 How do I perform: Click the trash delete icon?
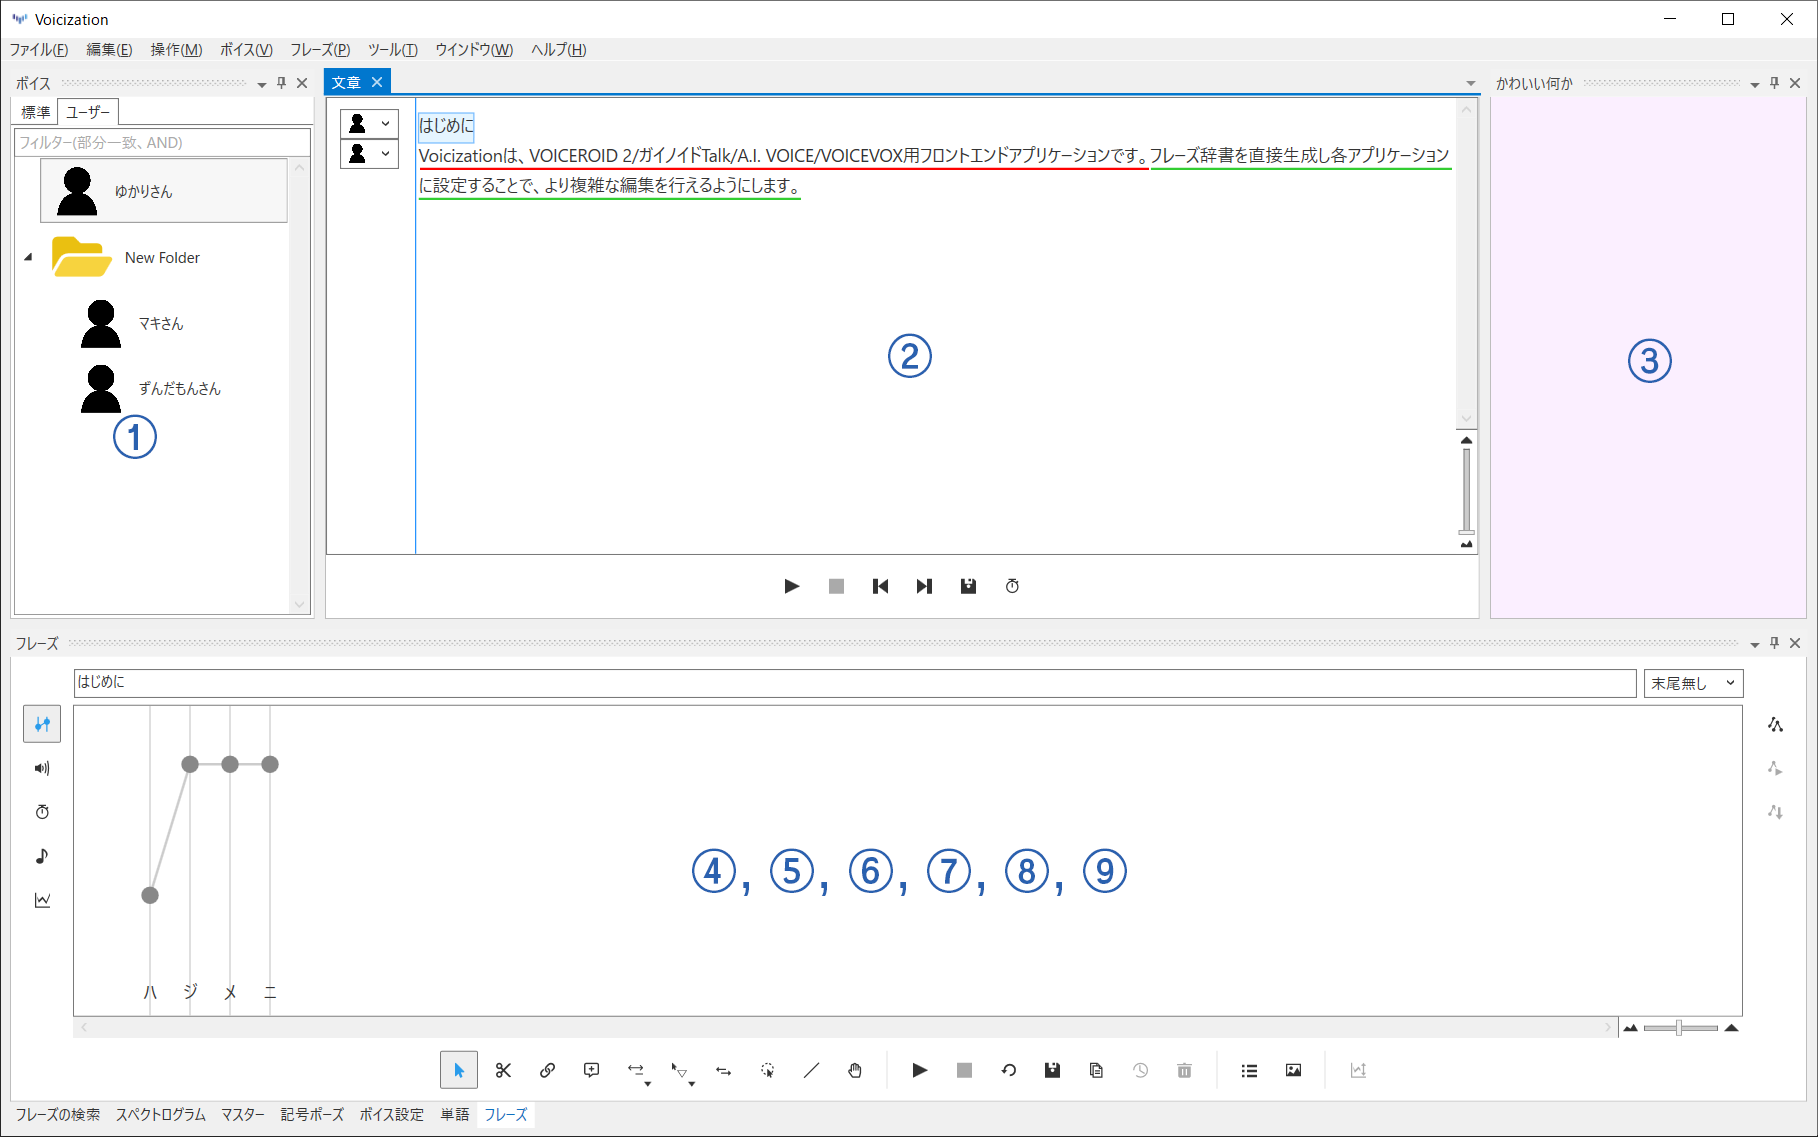(1184, 1070)
